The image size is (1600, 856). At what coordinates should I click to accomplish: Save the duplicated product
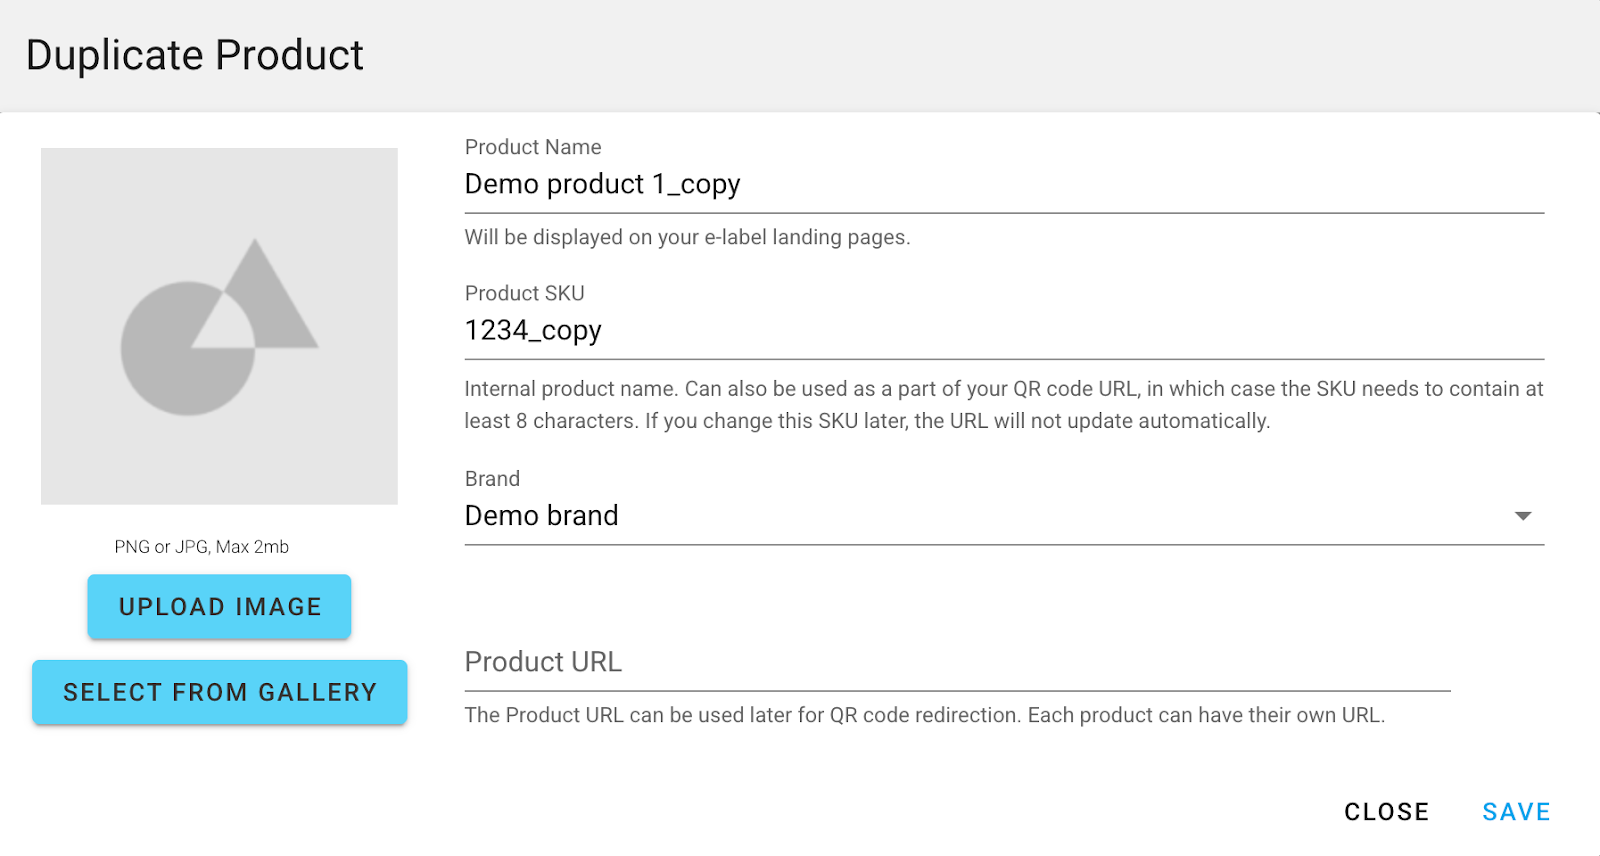tap(1515, 812)
